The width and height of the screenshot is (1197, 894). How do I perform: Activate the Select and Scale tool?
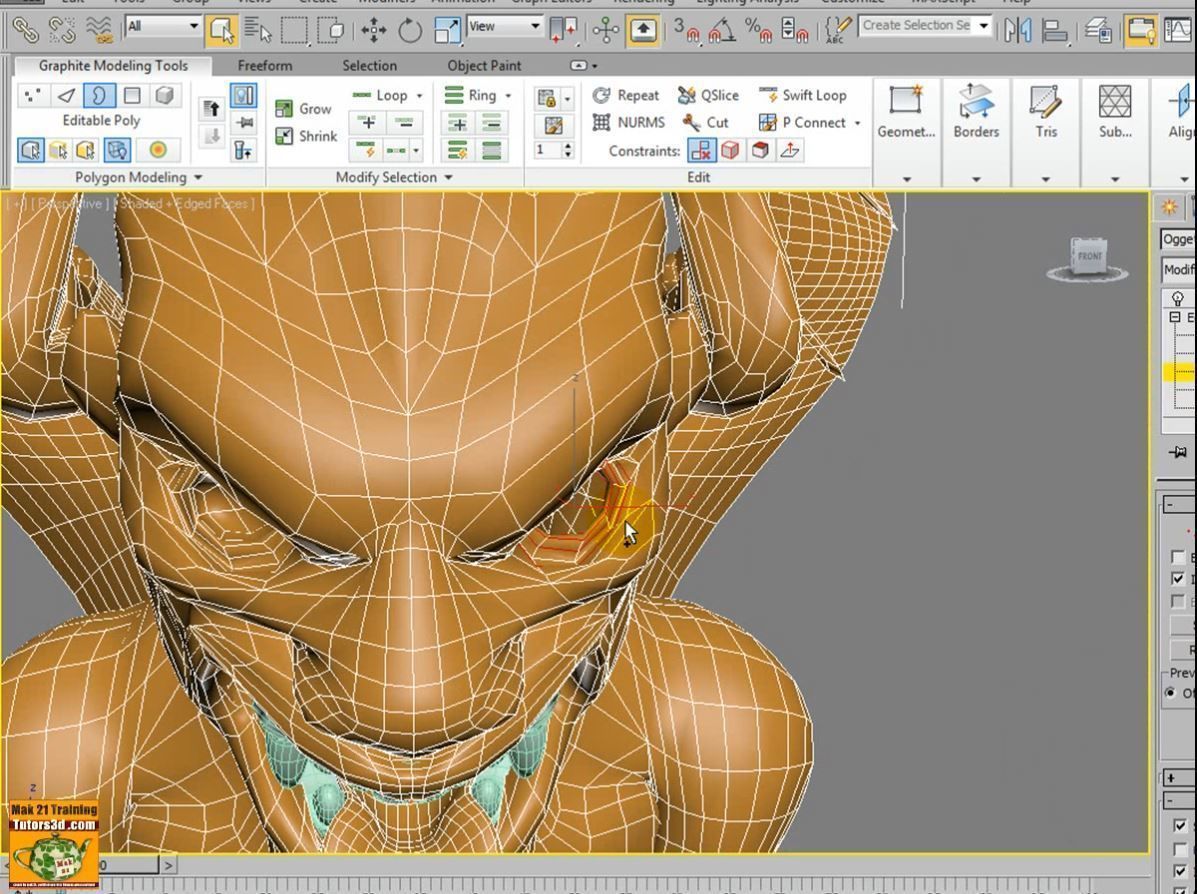click(x=447, y=31)
